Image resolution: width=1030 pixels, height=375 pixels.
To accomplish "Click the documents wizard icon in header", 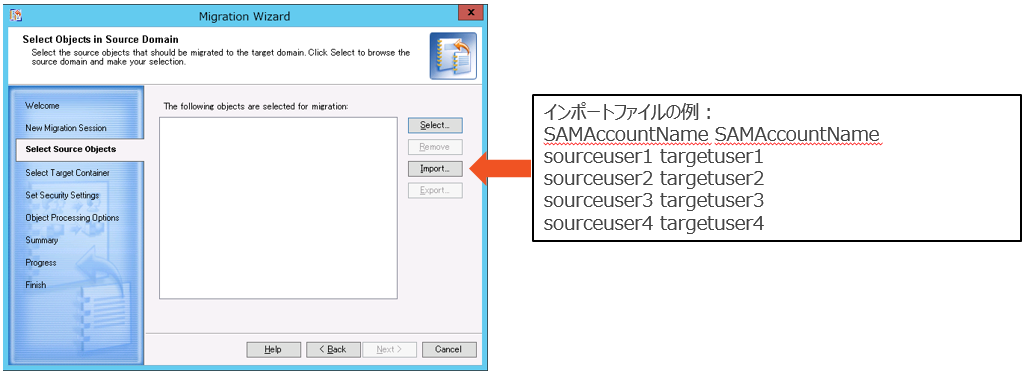I will coord(453,56).
